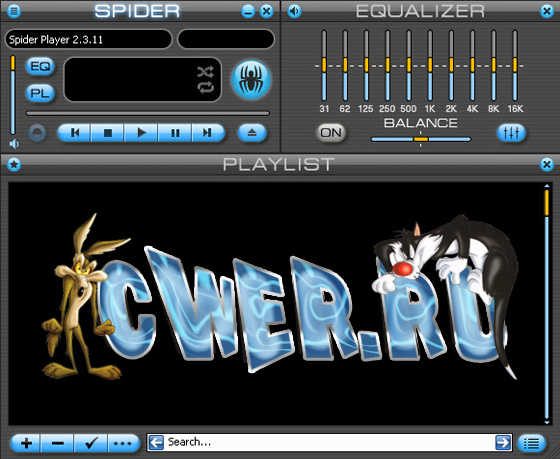Enable repeat mode icon
560x459 pixels.
[206, 87]
